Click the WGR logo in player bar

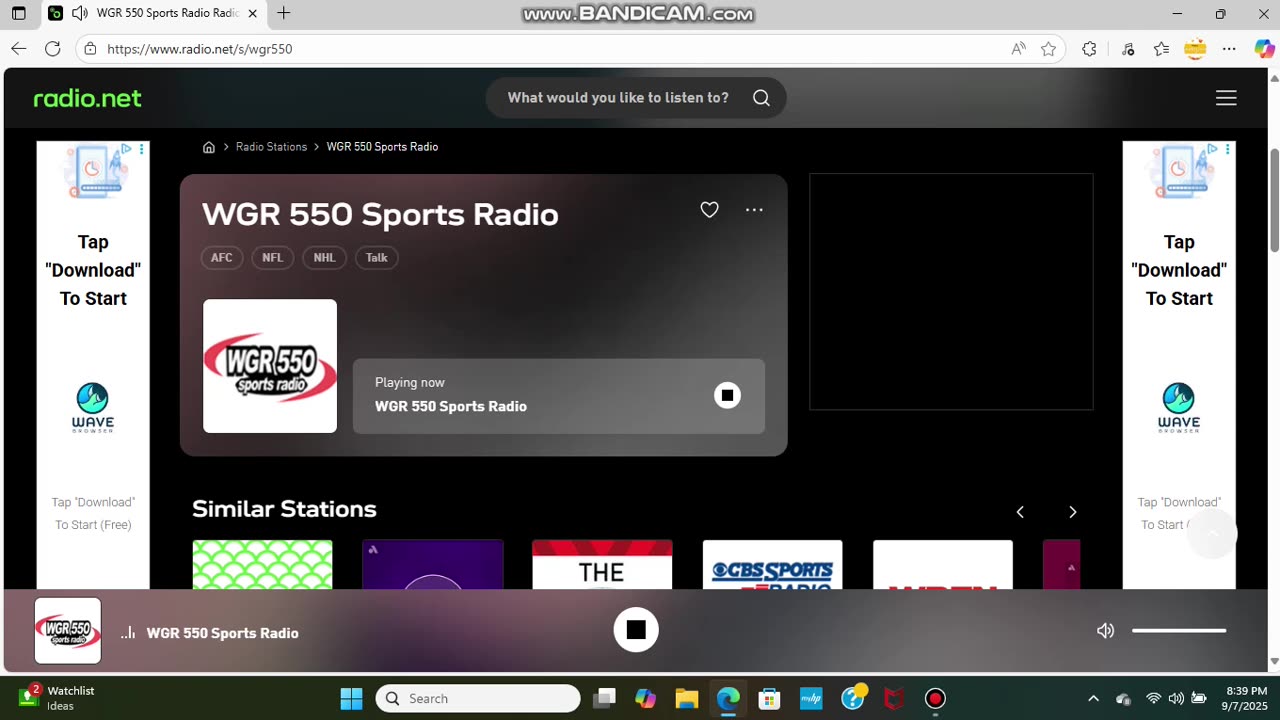click(68, 631)
